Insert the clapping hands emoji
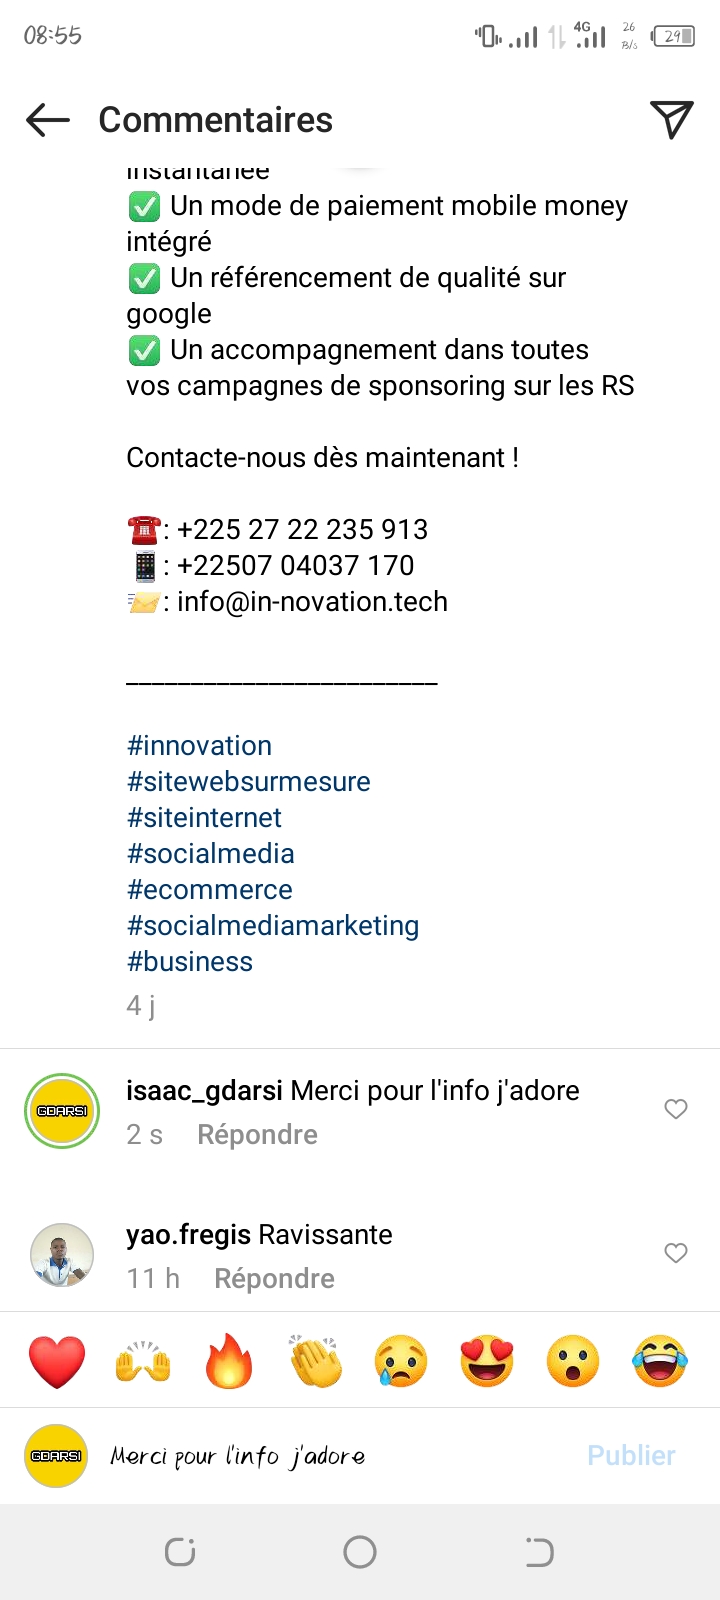This screenshot has height=1600, width=720. coord(315,1361)
